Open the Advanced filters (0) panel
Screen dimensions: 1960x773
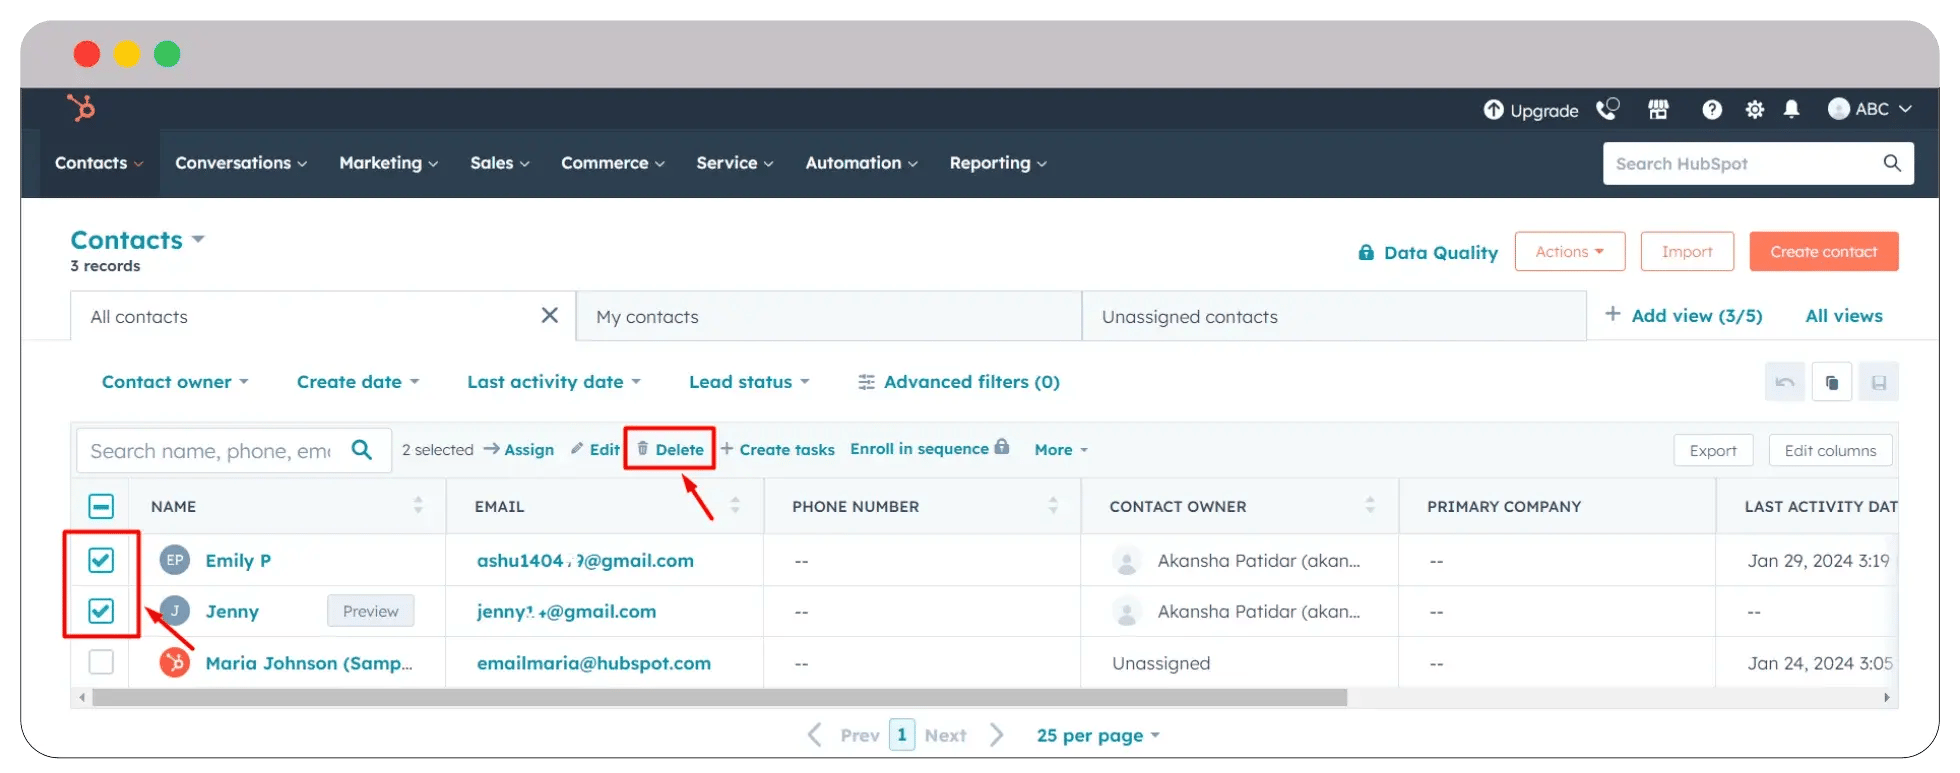point(959,382)
